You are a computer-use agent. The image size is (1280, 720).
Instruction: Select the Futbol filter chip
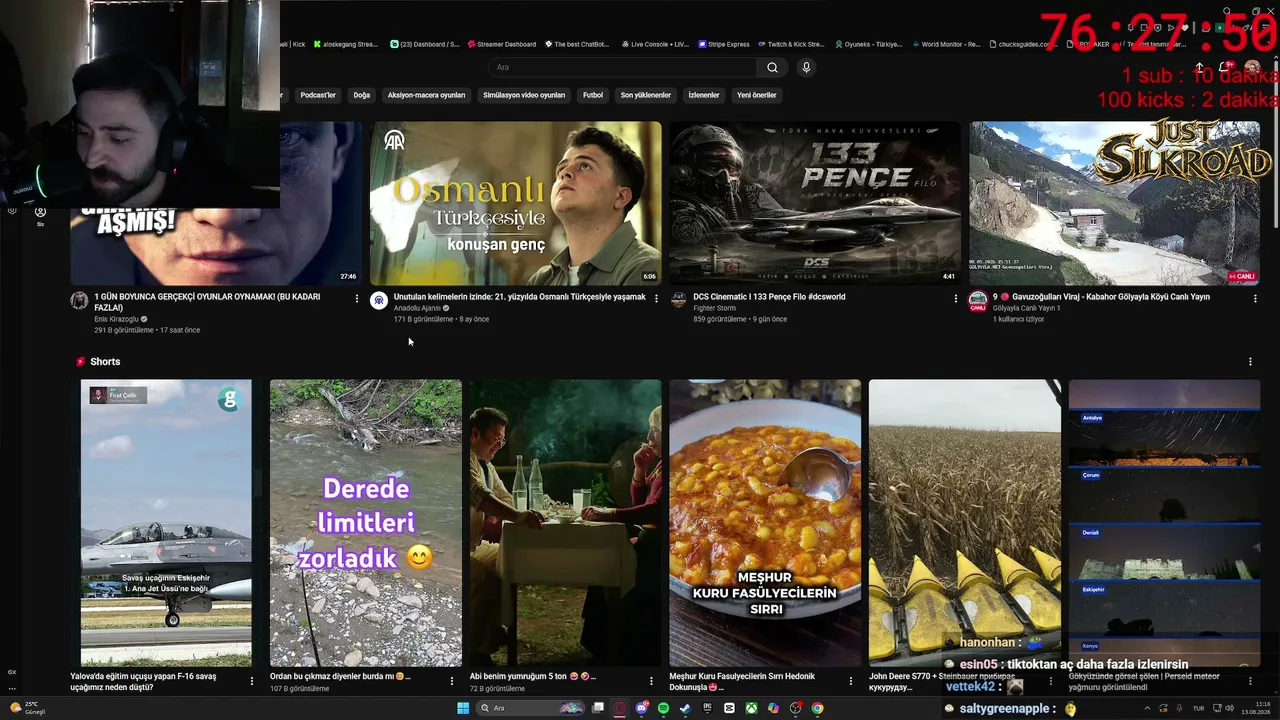[593, 95]
